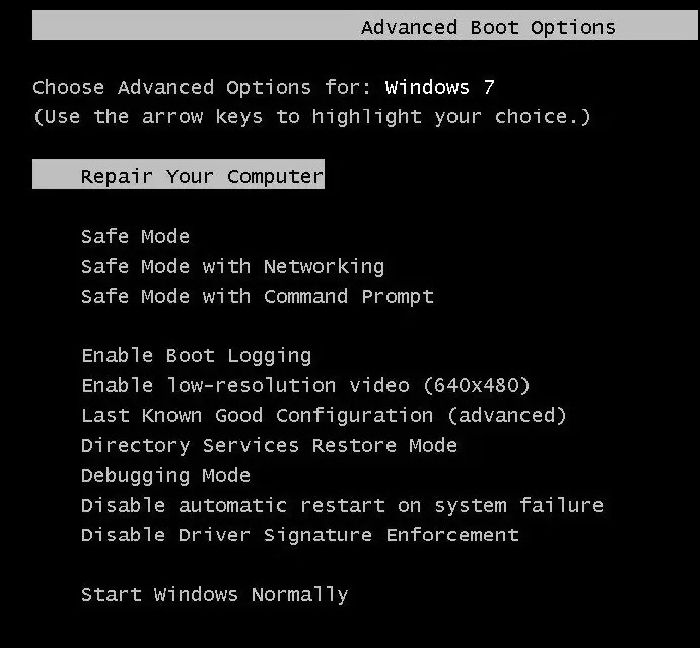Select Directory Services Restore Mode

269,446
